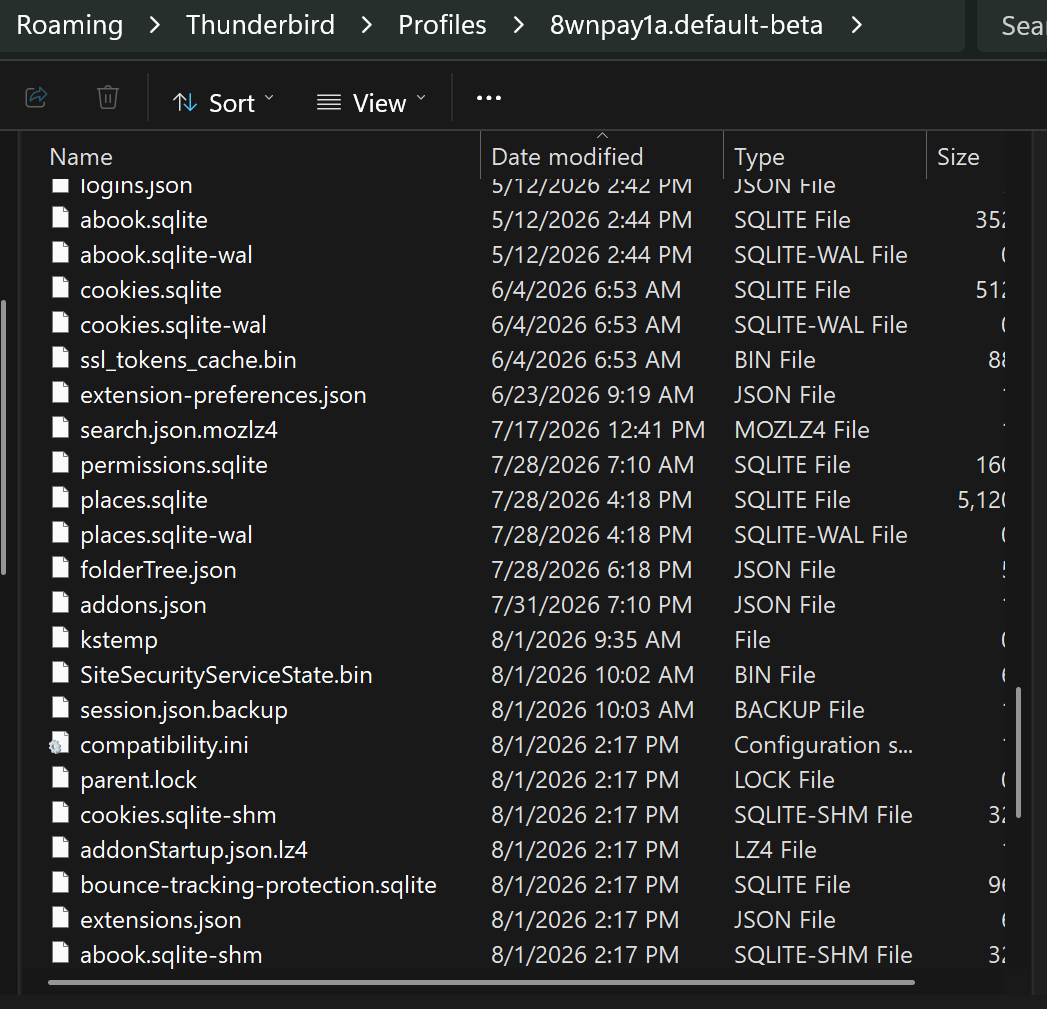
Task: Expand the chevron after Profiles breadcrumb
Action: tap(518, 25)
